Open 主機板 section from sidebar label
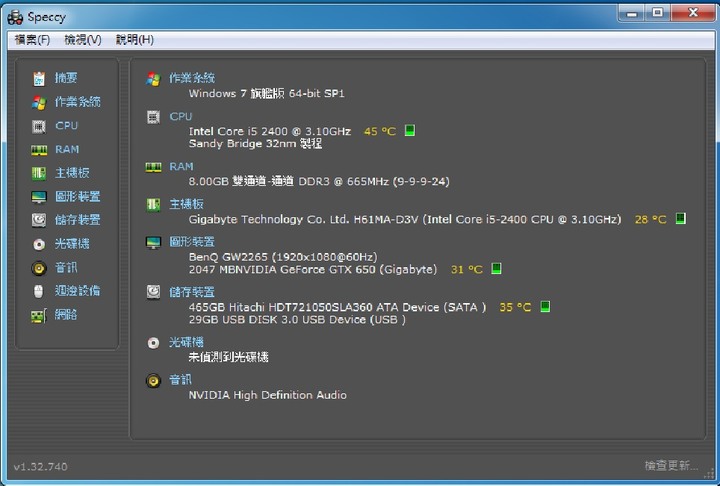Image resolution: width=720 pixels, height=486 pixels. click(x=72, y=173)
